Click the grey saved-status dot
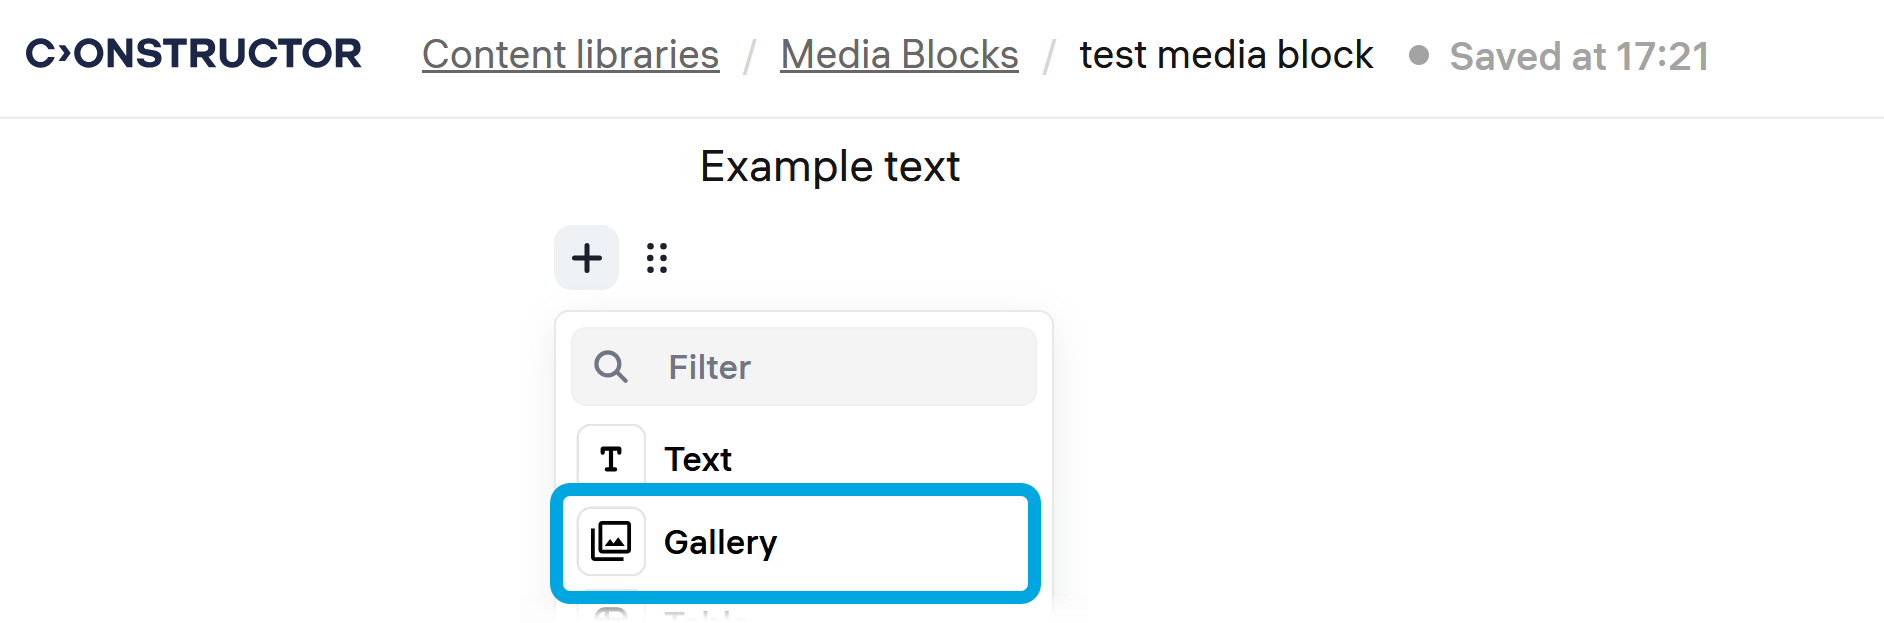The height and width of the screenshot is (623, 1884). pyautogui.click(x=1418, y=55)
